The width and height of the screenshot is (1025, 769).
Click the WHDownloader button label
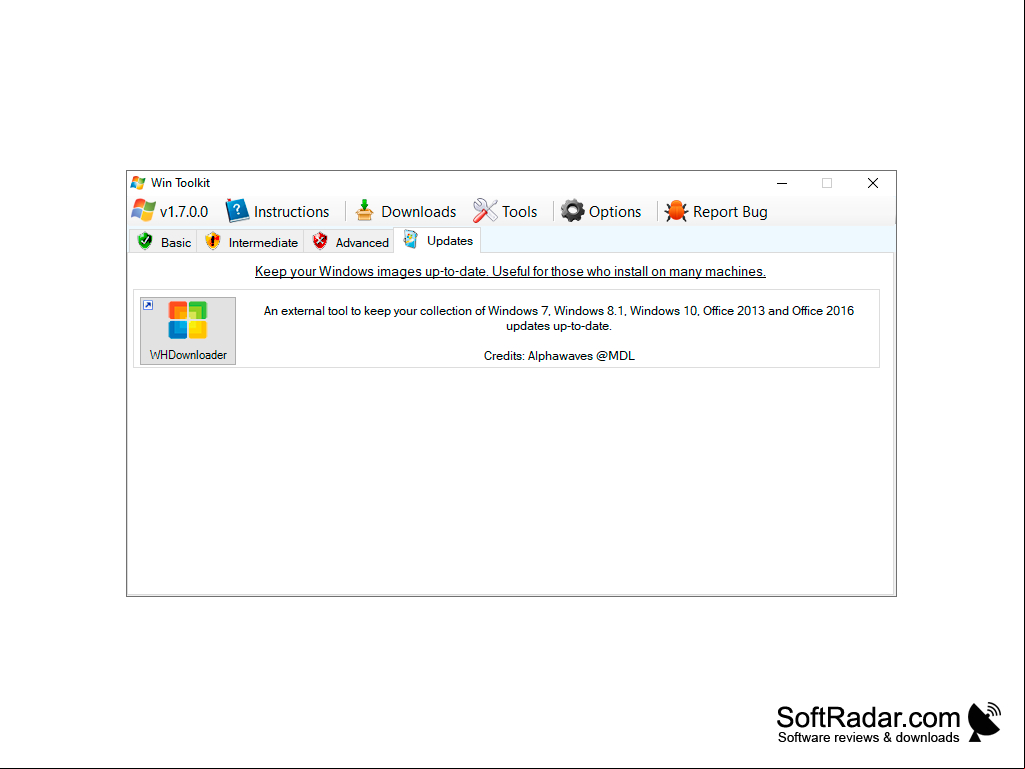tap(188, 355)
